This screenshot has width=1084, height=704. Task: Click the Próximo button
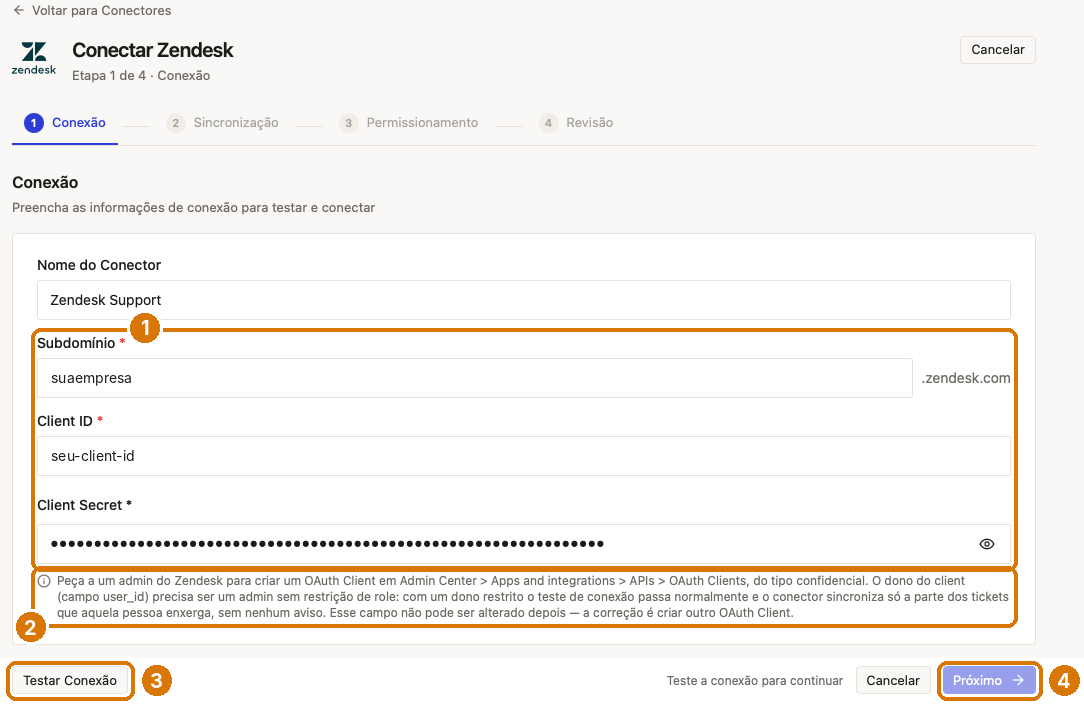click(989, 680)
